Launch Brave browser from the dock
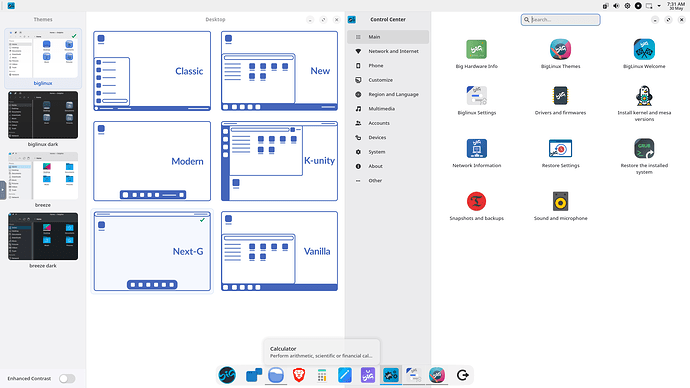Image resolution: width=690 pixels, height=388 pixels. point(299,375)
